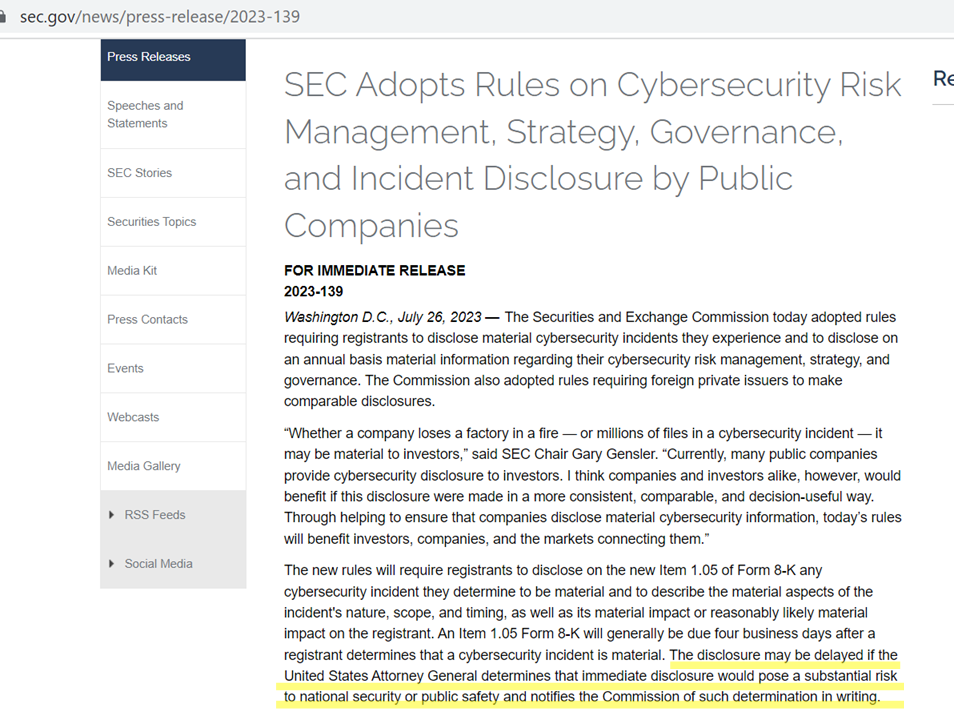Click release number 2023-139 text
This screenshot has height=720, width=954.
(x=313, y=292)
